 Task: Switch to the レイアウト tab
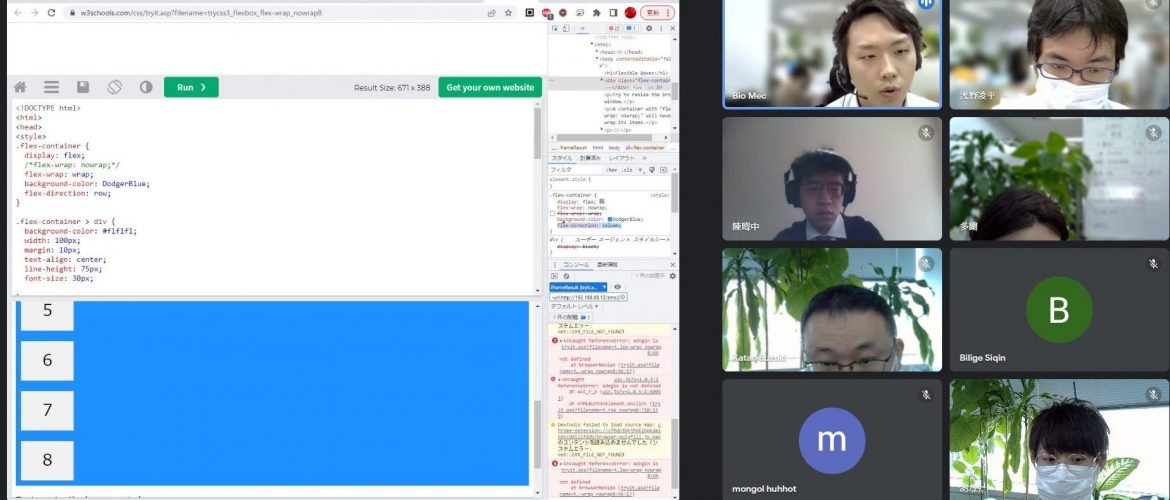point(621,158)
